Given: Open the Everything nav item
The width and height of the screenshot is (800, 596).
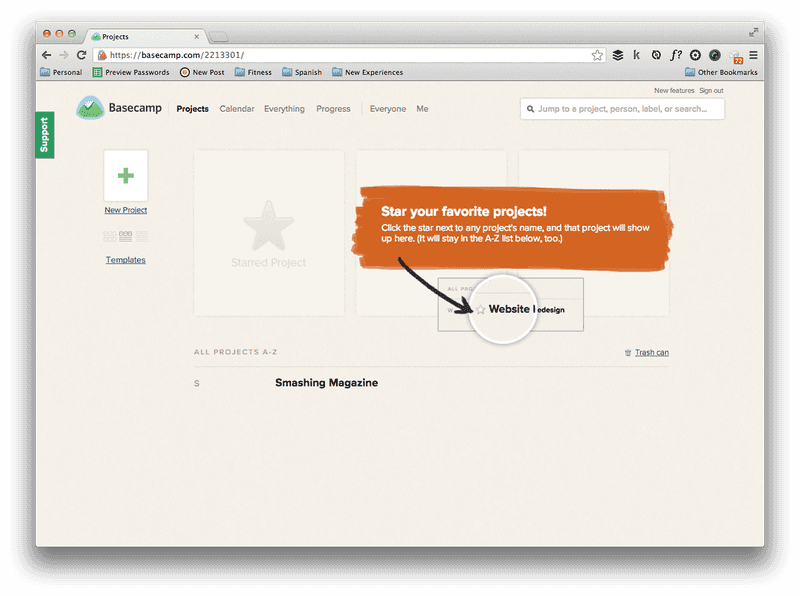Looking at the screenshot, I should pyautogui.click(x=284, y=109).
